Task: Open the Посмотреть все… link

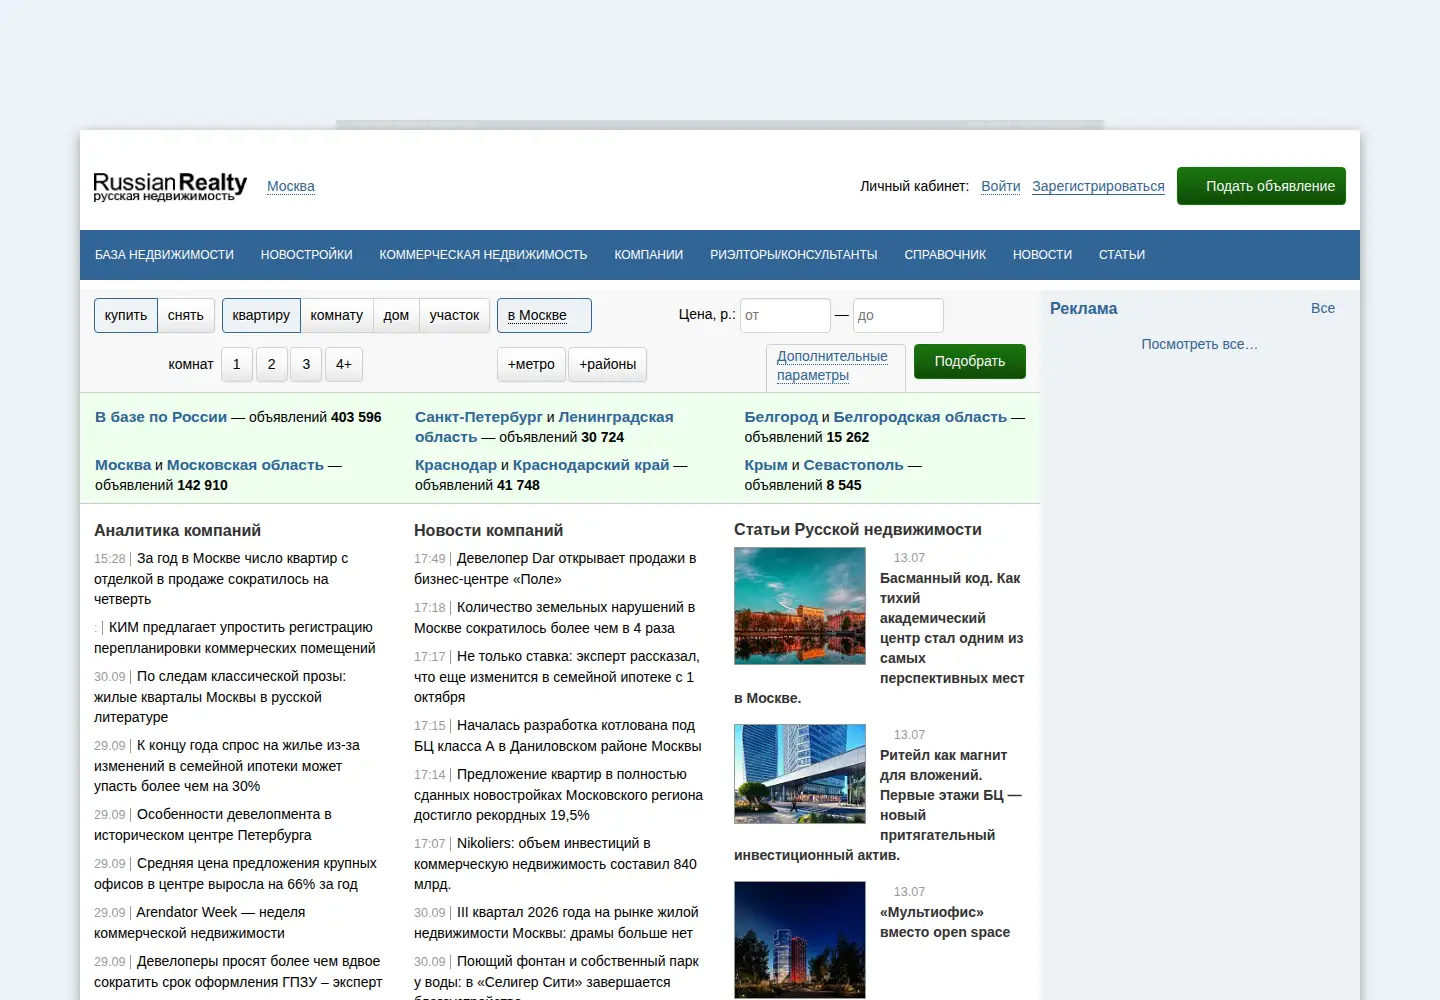Action: coord(1200,344)
